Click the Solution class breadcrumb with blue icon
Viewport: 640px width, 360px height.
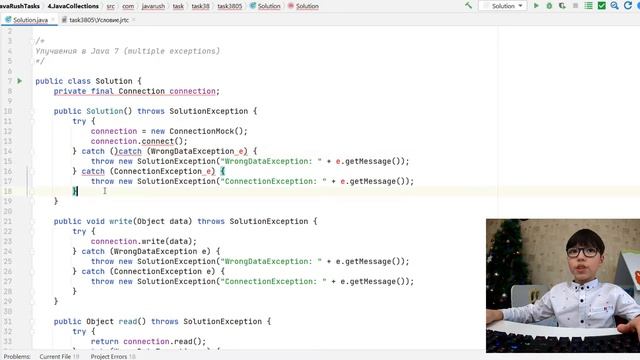[265, 6]
